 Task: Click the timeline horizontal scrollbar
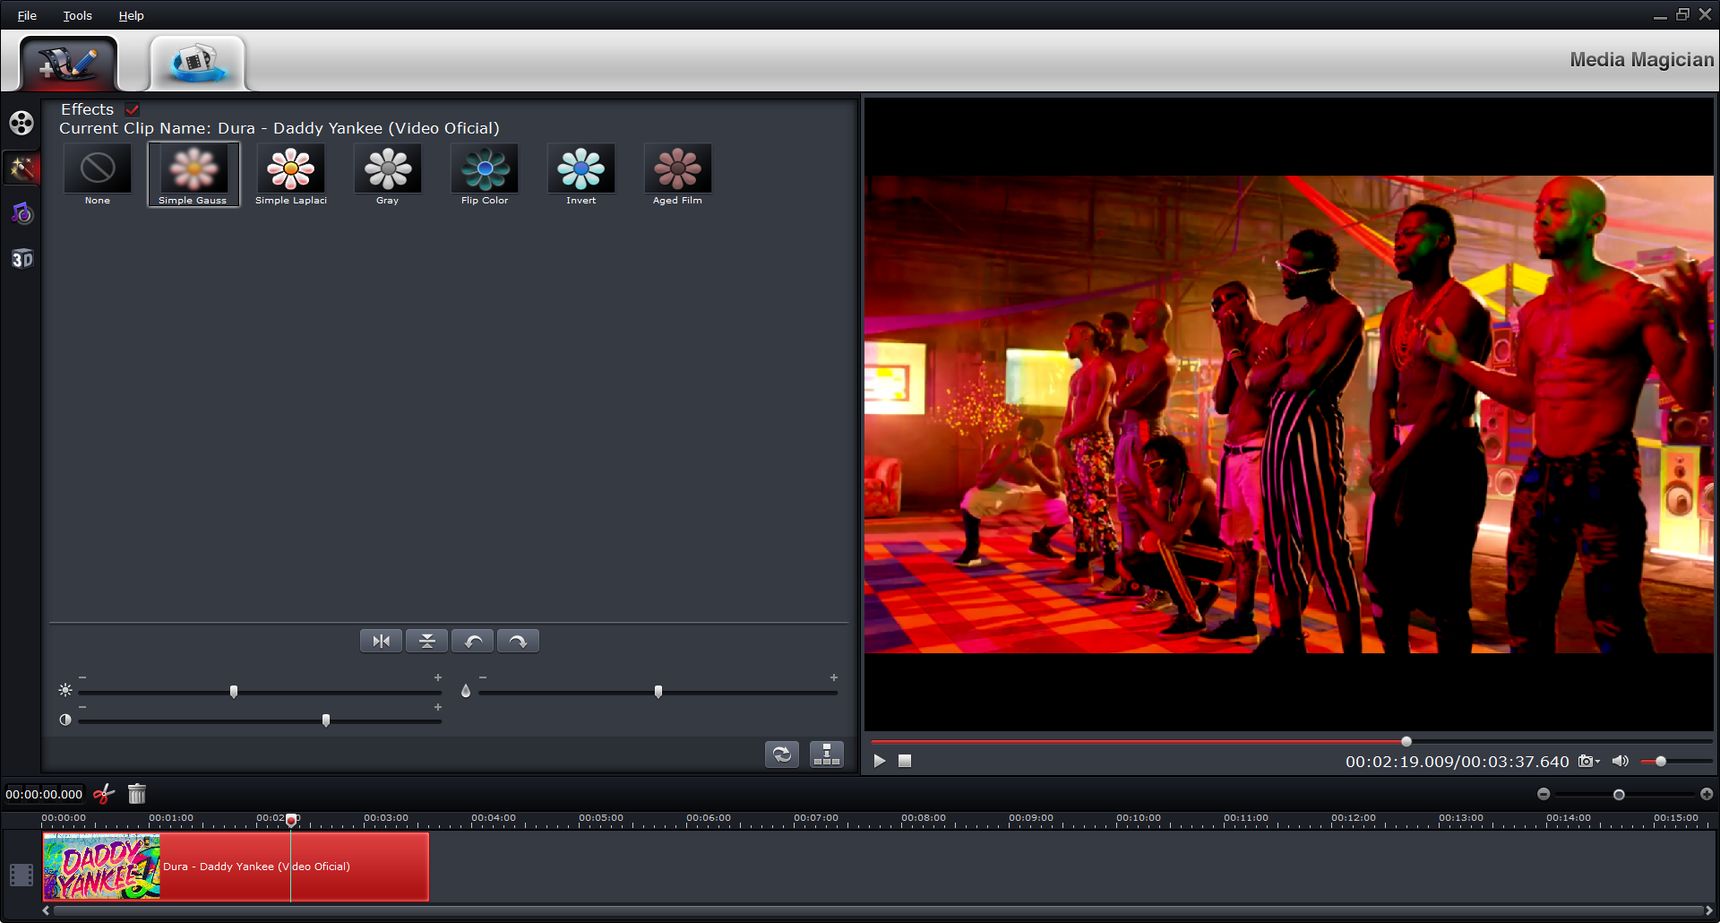pos(877,911)
